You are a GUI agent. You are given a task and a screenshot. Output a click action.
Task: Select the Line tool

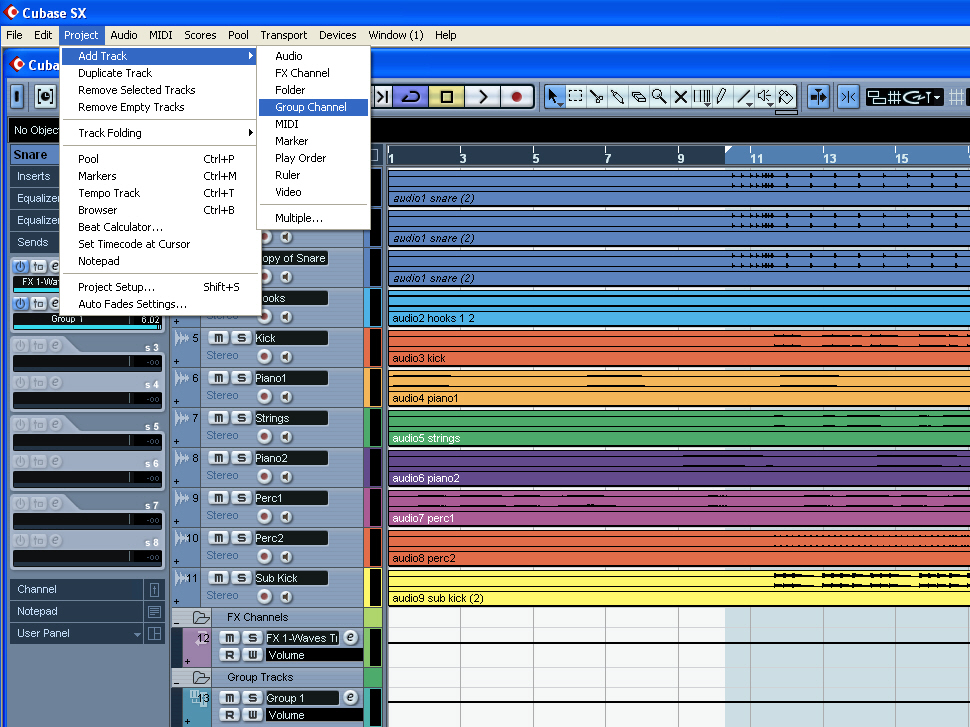[x=744, y=97]
